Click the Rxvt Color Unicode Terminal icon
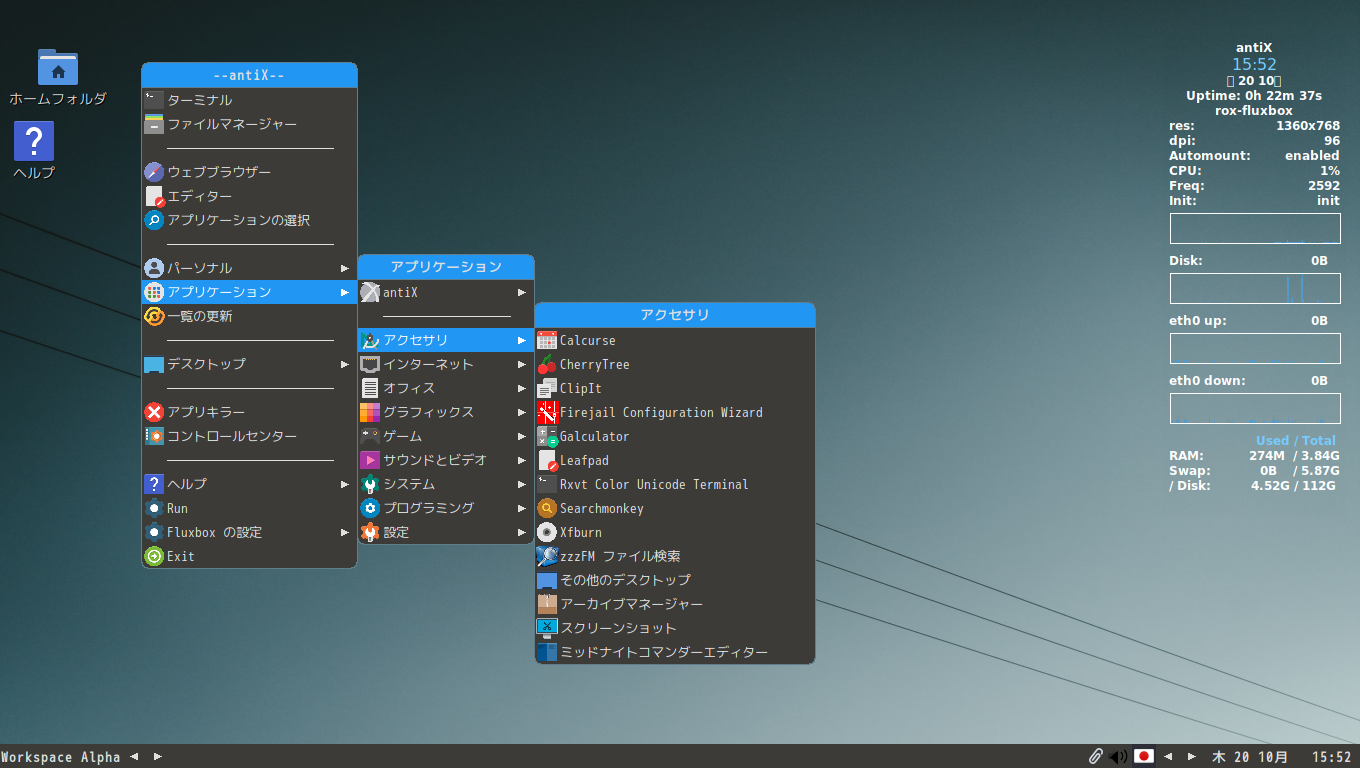The width and height of the screenshot is (1360, 768). point(547,484)
